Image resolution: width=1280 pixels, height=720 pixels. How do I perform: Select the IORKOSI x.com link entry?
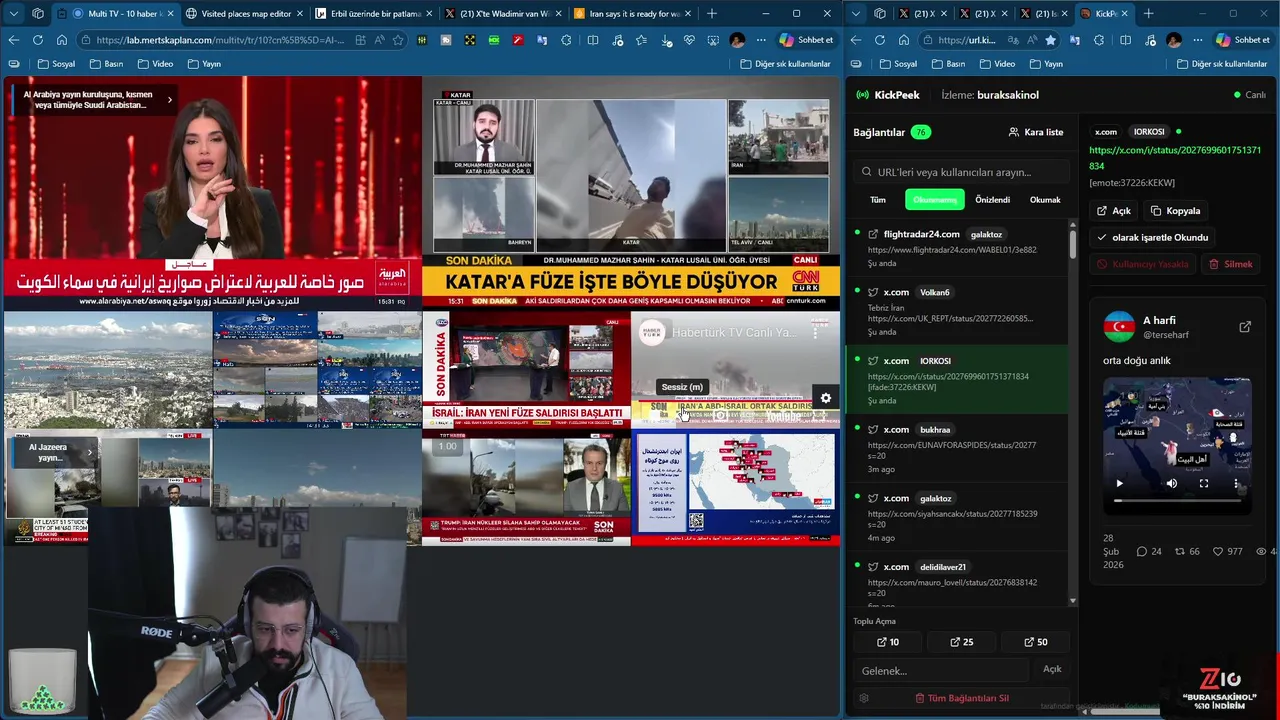coord(957,379)
